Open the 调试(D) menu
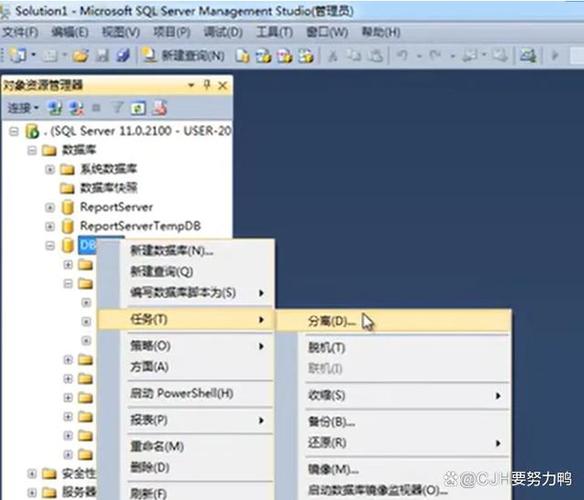 click(x=223, y=32)
